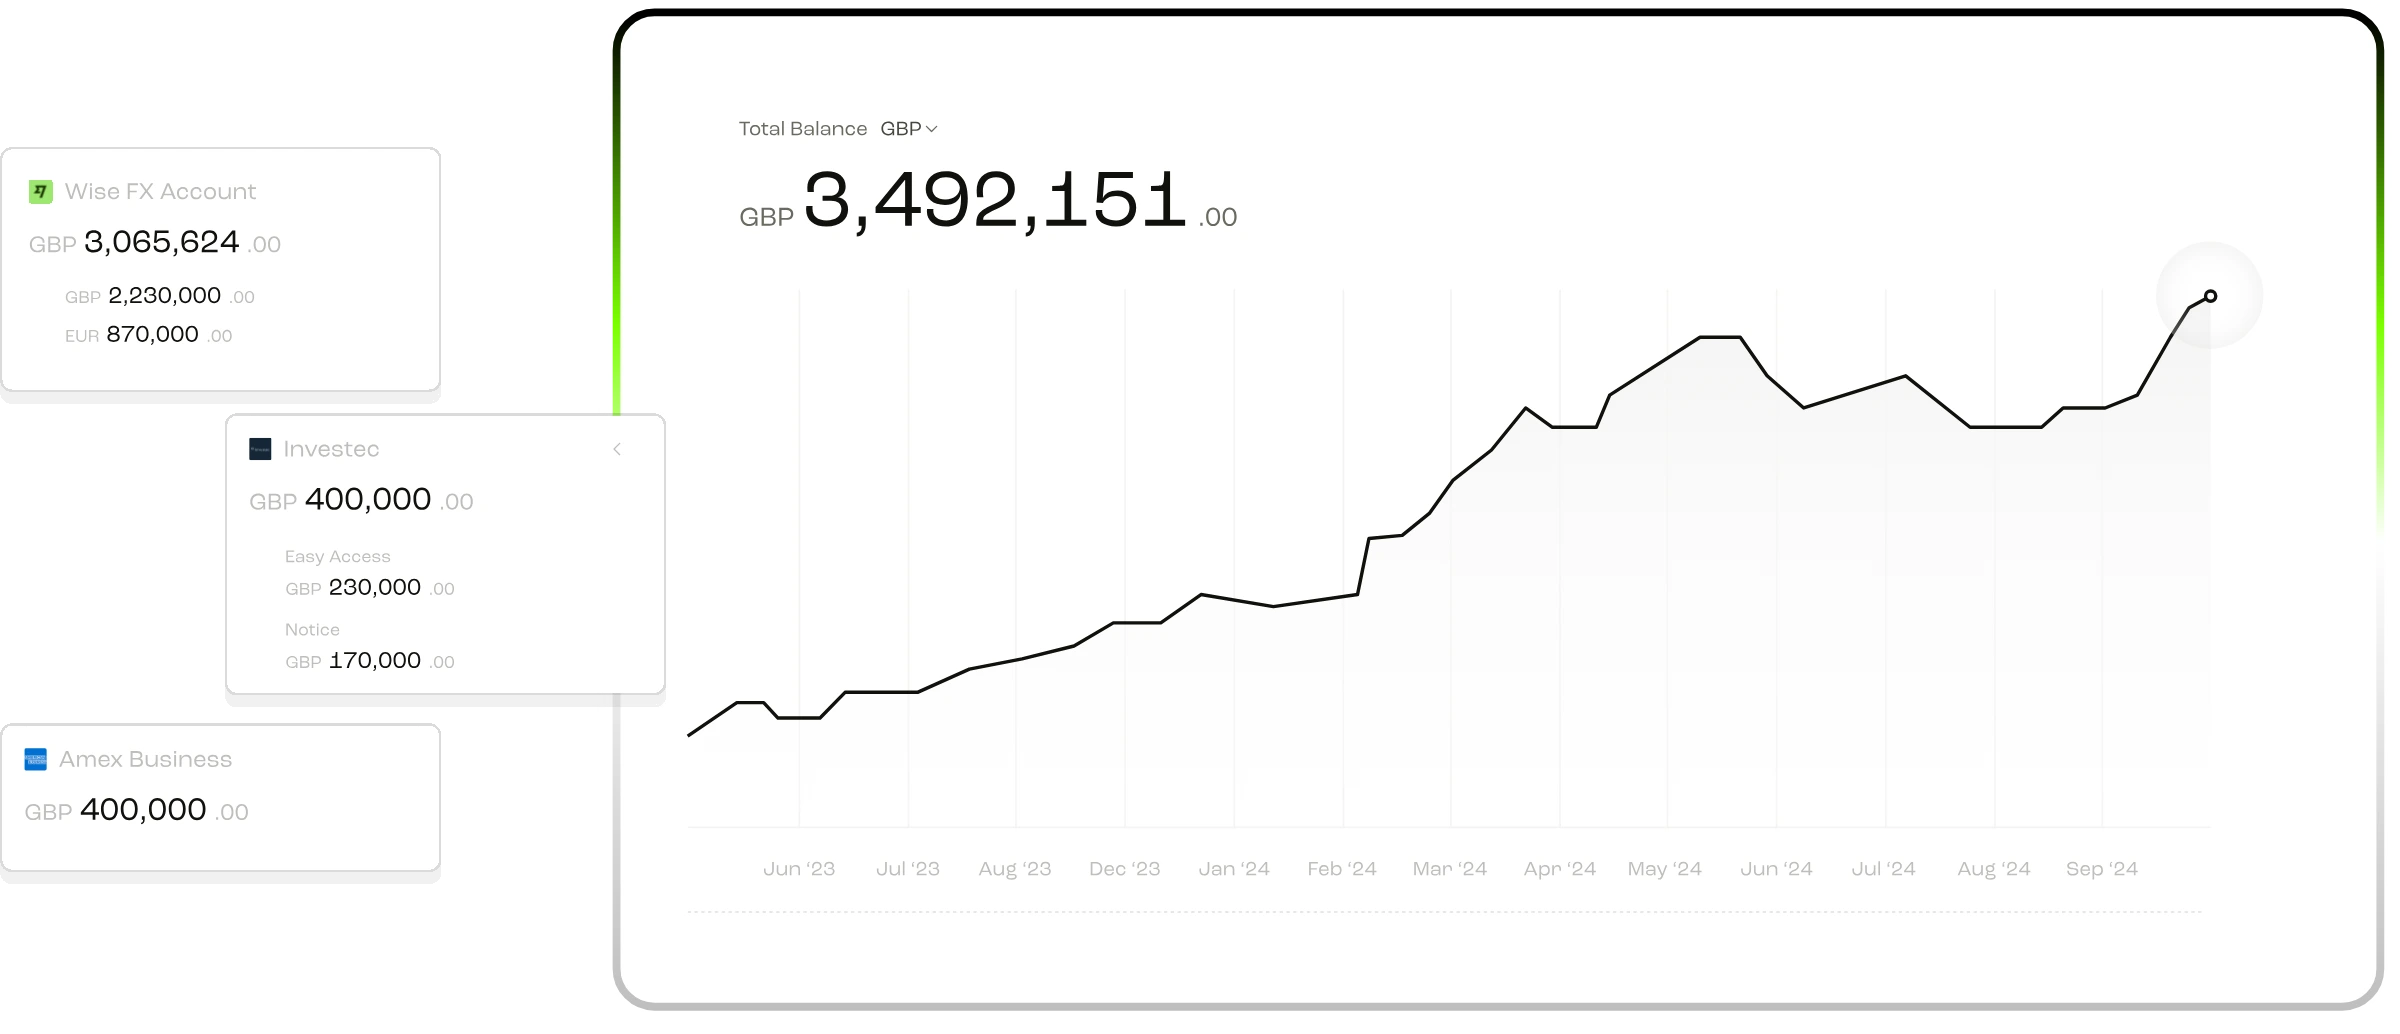Screen dimensions: 2400x1034
Task: Click the EUR 870,000 balance row
Action: point(149,335)
